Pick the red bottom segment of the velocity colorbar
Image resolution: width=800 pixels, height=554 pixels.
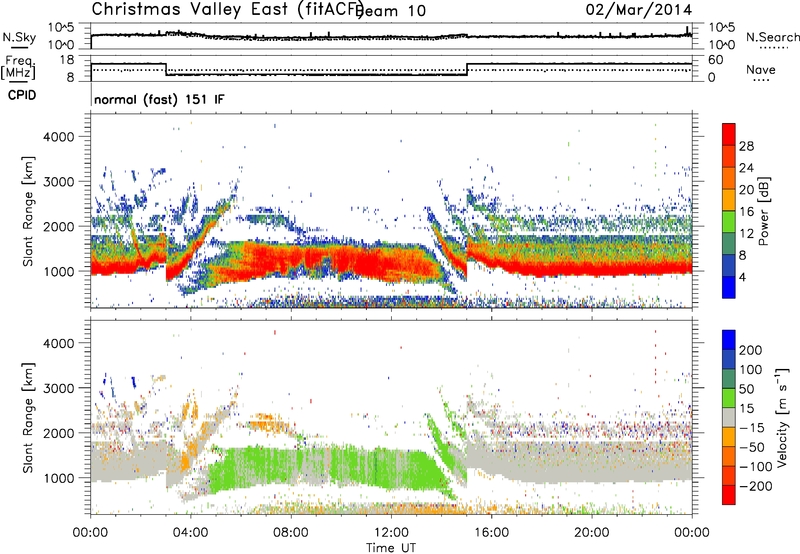tap(729, 495)
